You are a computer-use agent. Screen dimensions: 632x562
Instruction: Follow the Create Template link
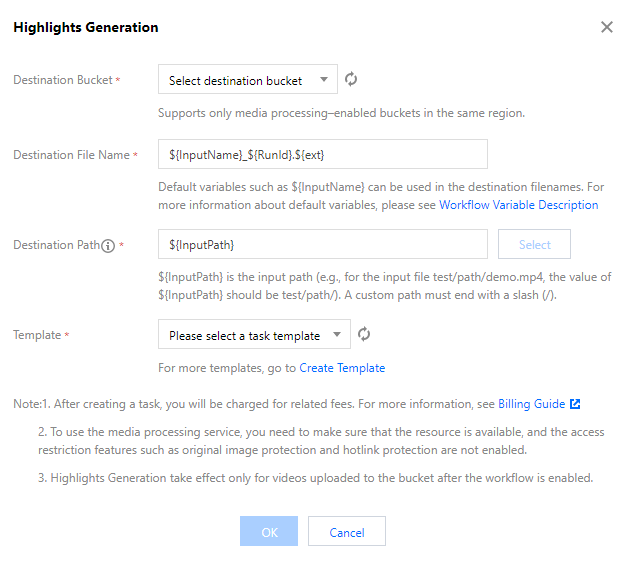coord(342,368)
